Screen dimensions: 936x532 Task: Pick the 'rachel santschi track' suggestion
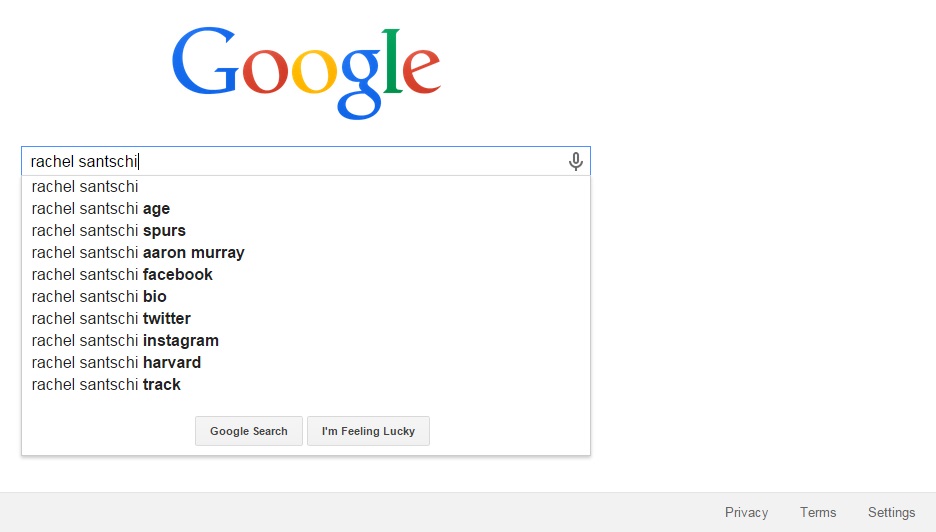[306, 385]
